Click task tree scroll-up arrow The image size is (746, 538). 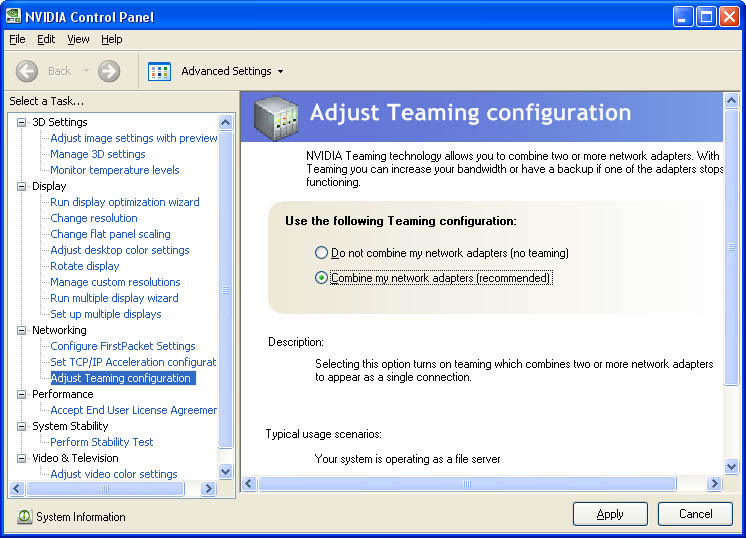(x=226, y=122)
